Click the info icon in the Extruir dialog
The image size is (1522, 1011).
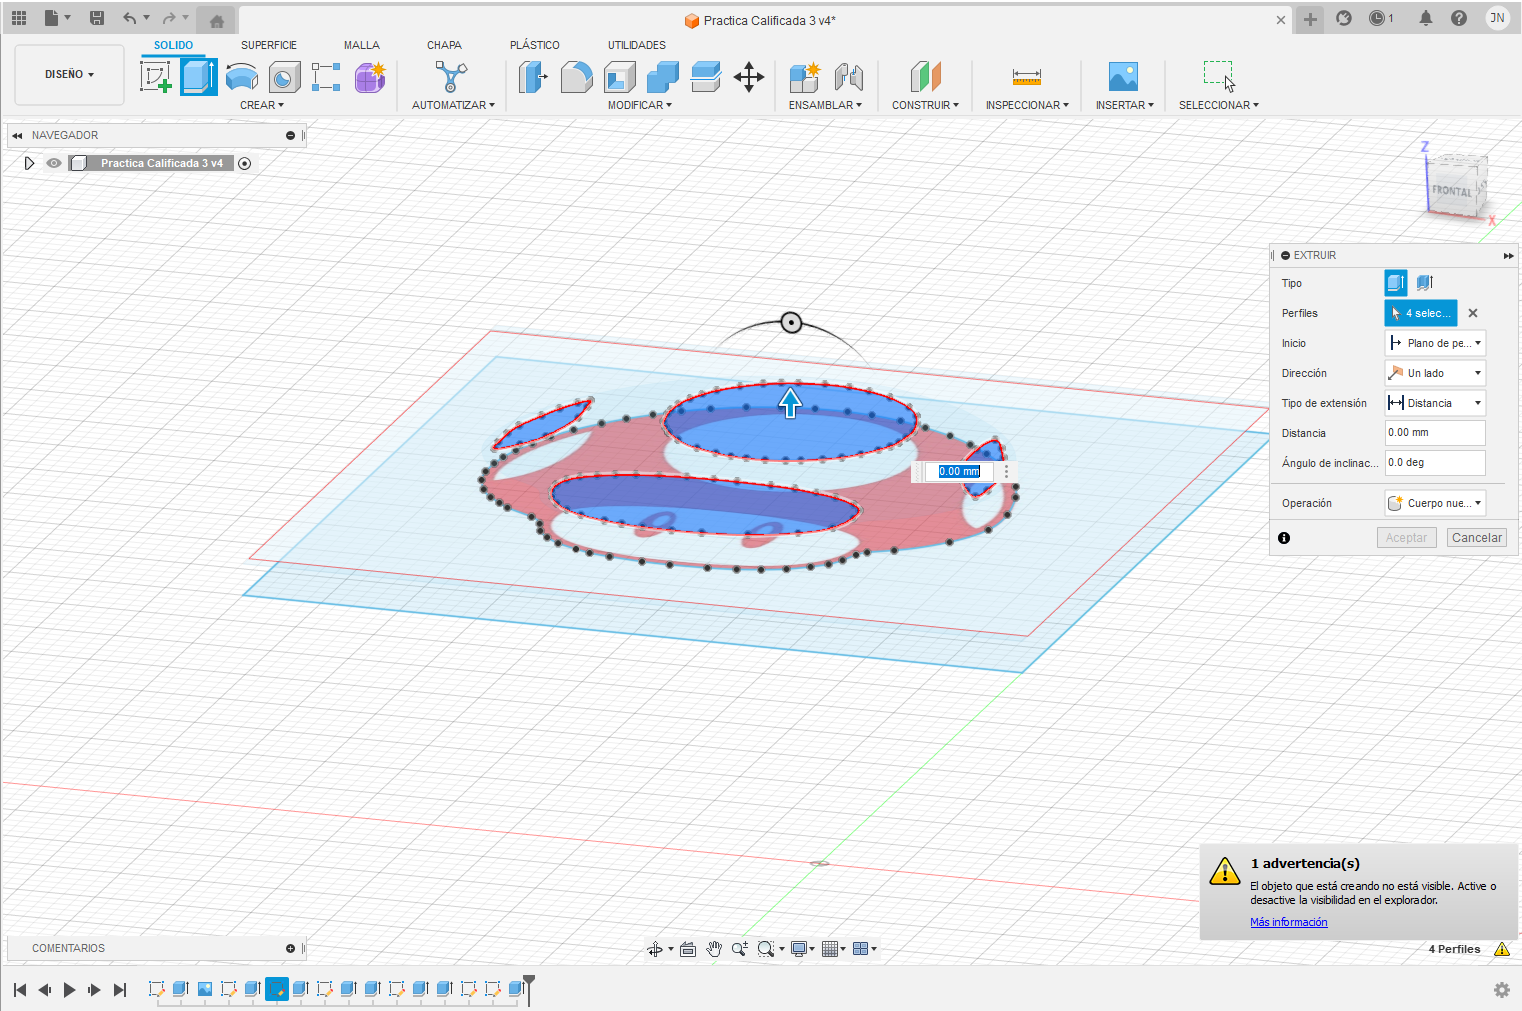pos(1284,538)
